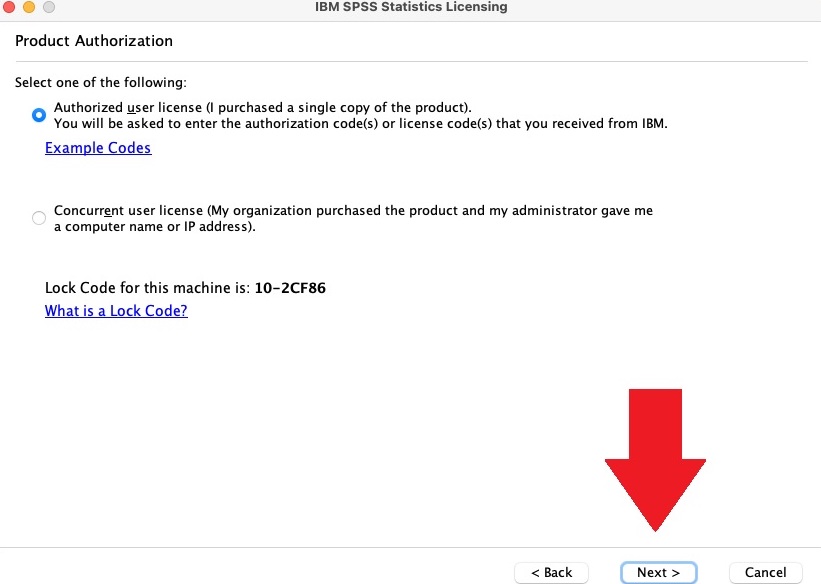Click the 'What is a Lock Code?' link
This screenshot has width=821, height=584.
(116, 311)
